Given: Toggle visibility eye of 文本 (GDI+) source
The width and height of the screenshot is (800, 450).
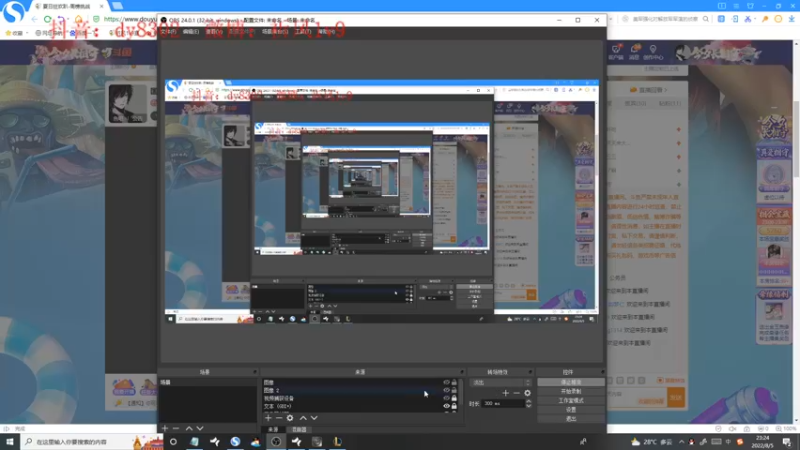Looking at the screenshot, I should coord(446,406).
